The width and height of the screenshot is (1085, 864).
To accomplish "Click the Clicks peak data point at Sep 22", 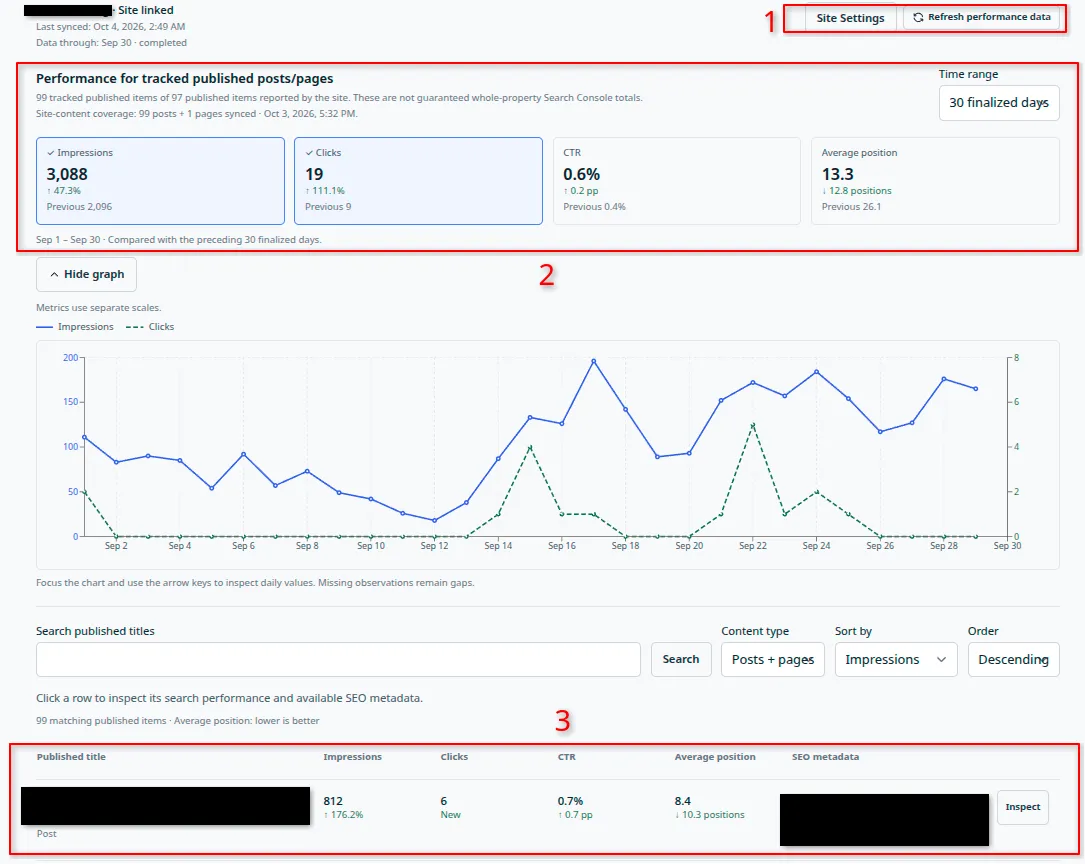I will tap(753, 424).
